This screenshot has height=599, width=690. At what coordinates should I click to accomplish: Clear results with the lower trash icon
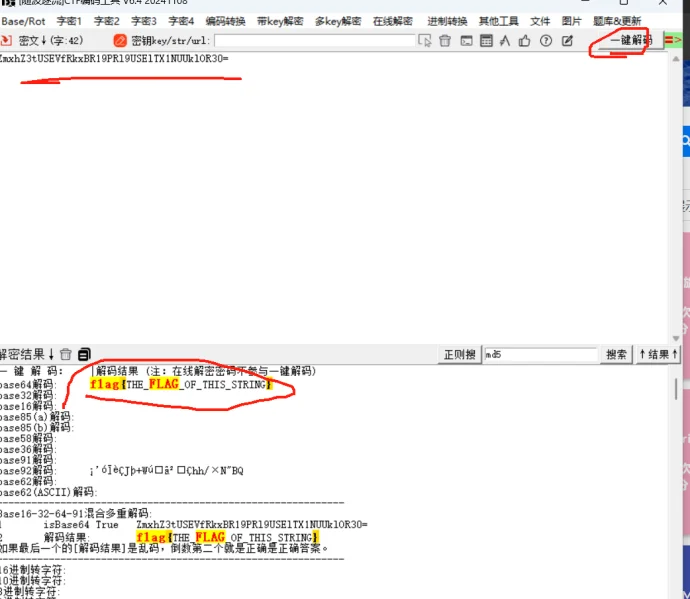tap(66, 354)
